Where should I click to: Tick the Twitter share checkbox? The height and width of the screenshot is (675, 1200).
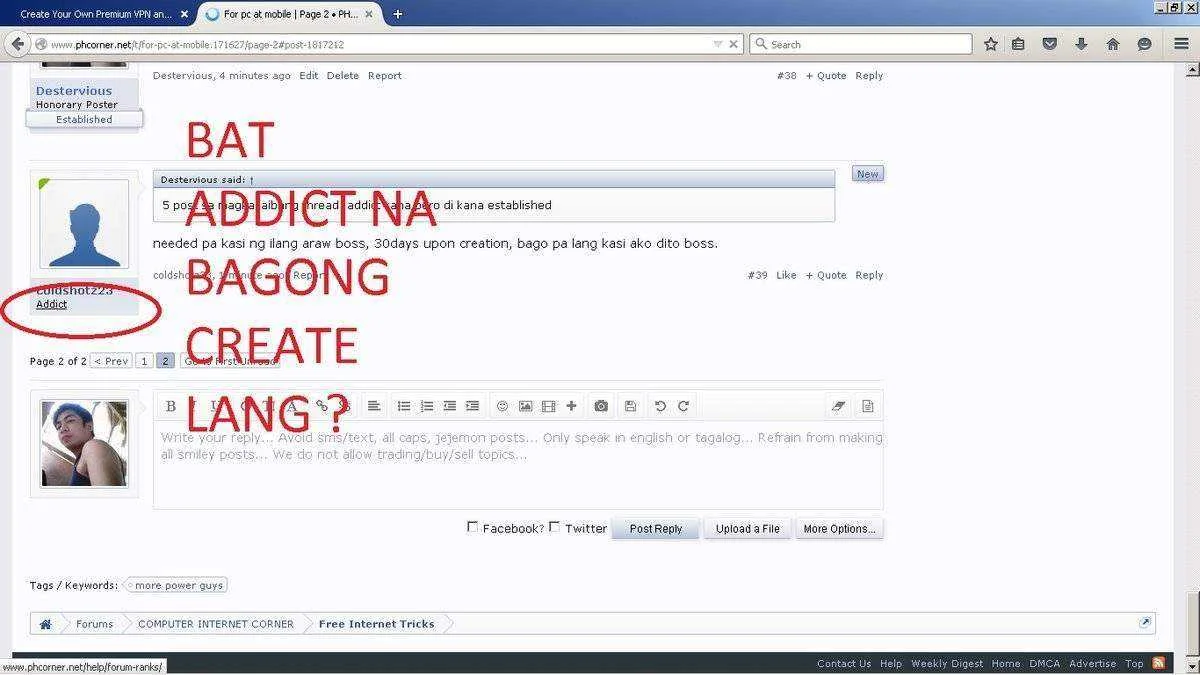(555, 527)
